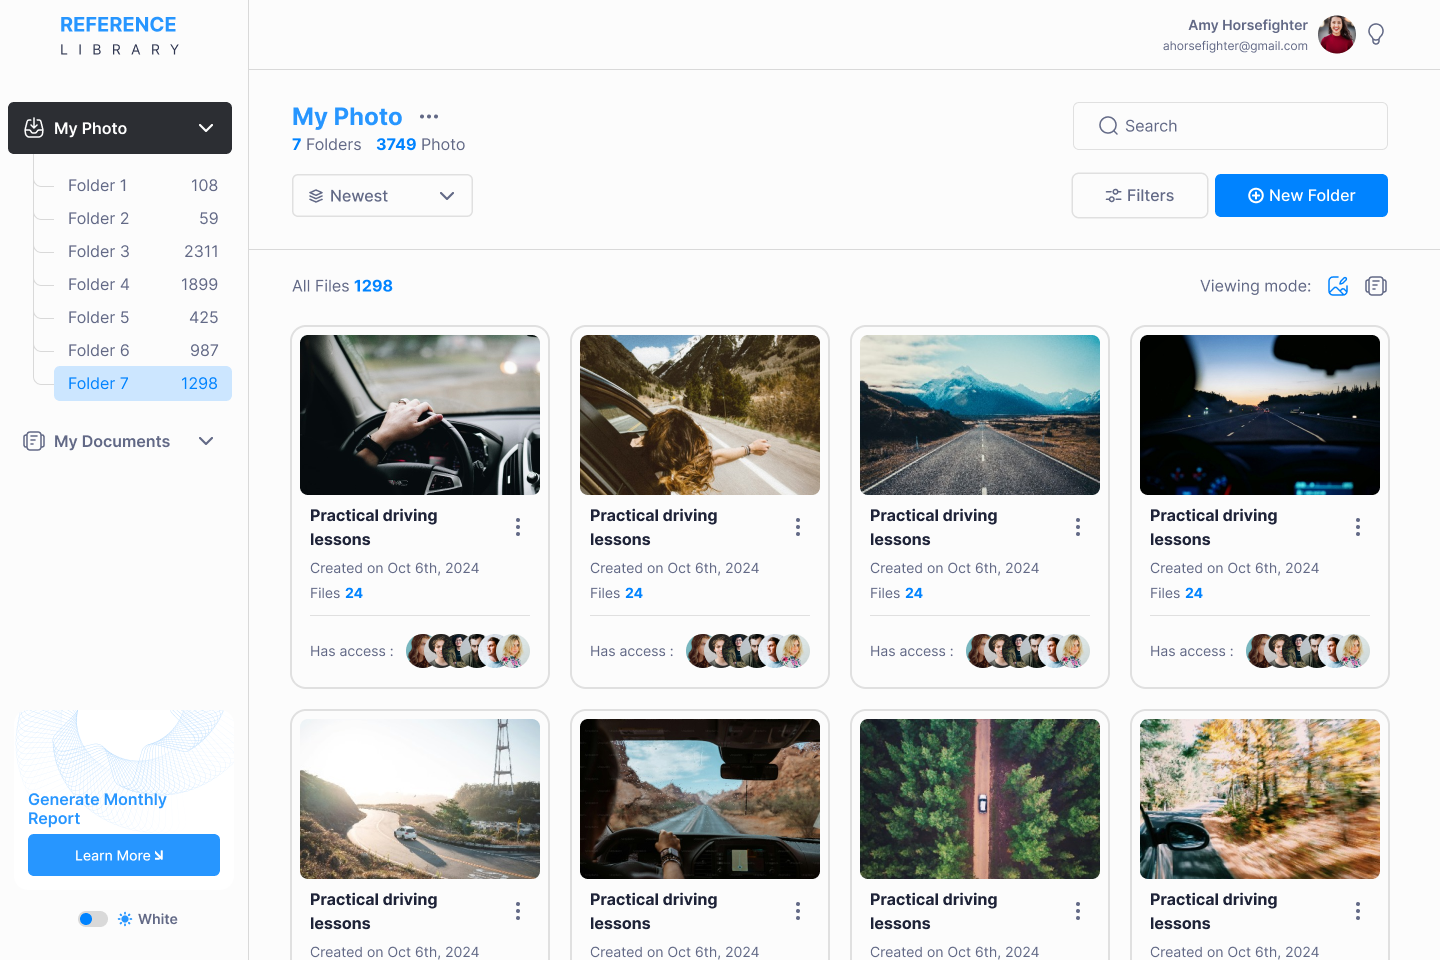The height and width of the screenshot is (960, 1440).
Task: Expand the My Documents section chevron
Action: 206,441
